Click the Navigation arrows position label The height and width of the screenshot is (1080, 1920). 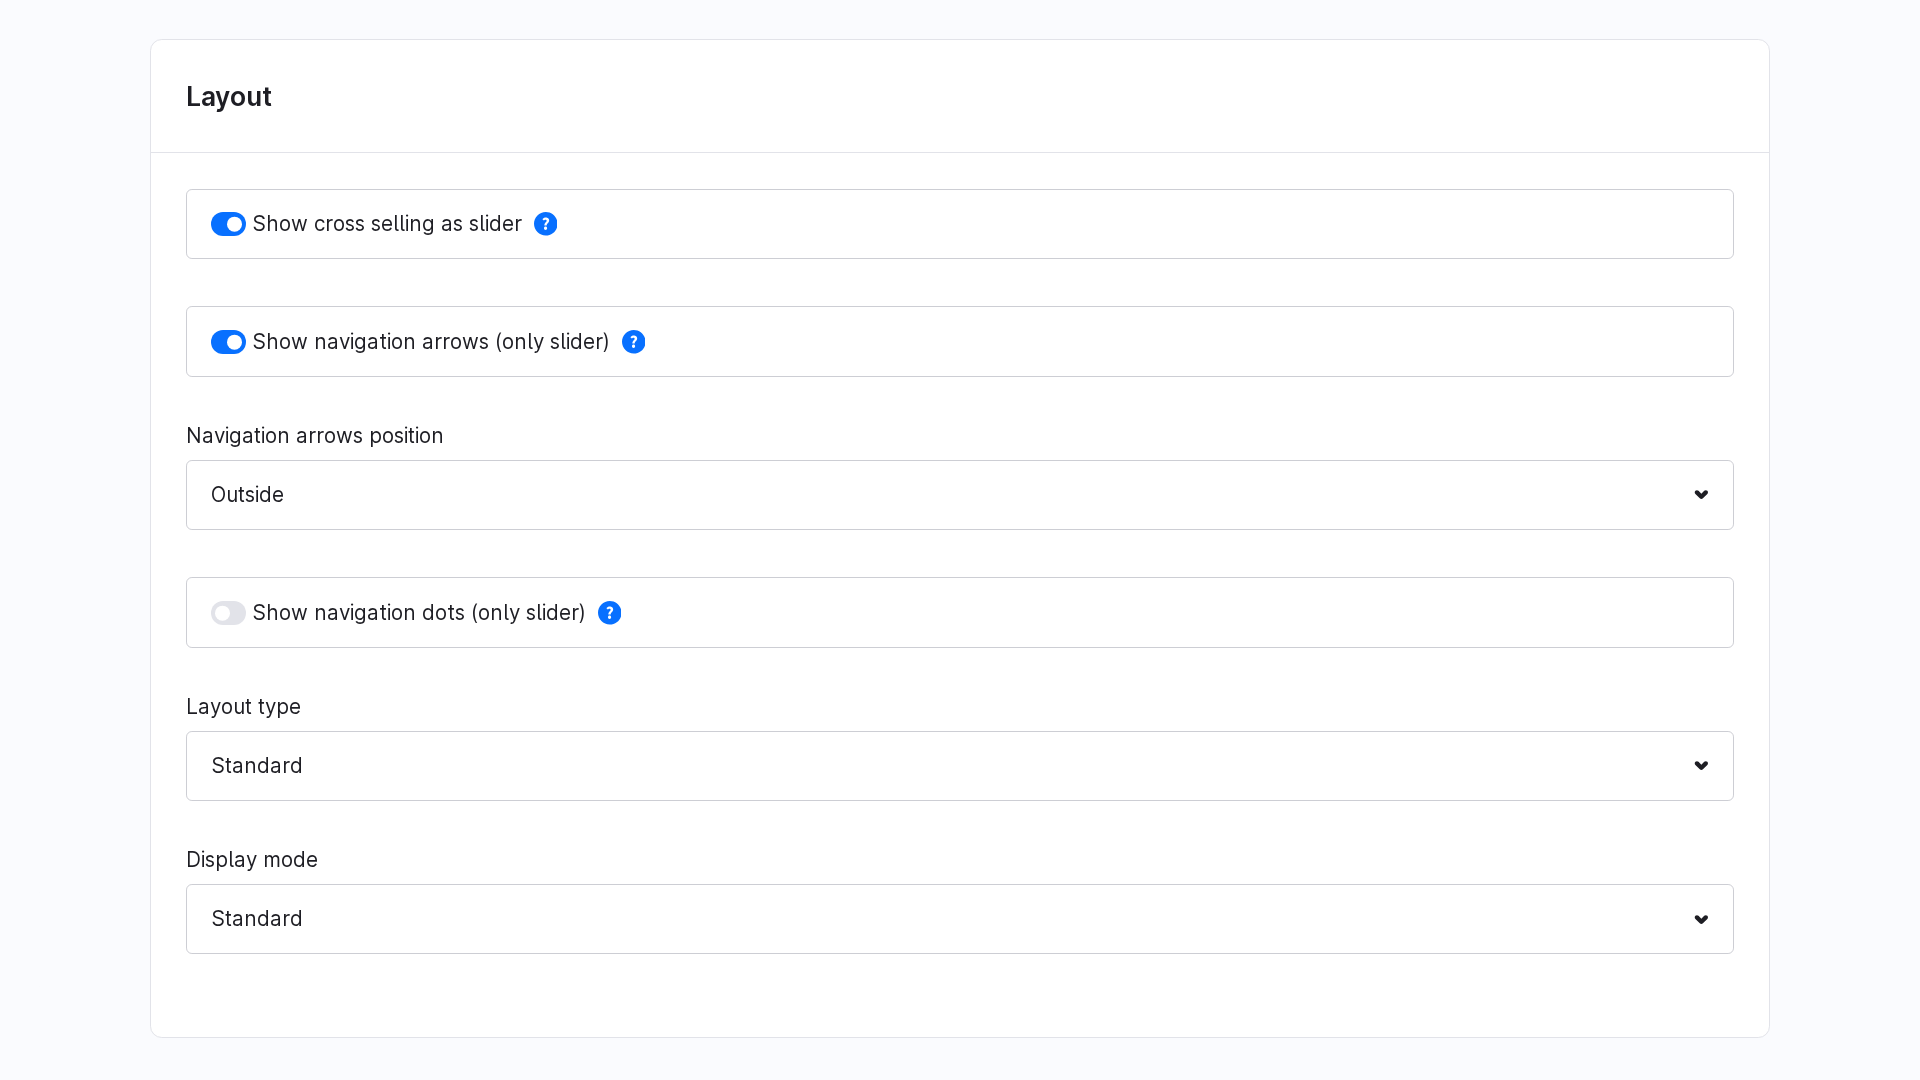click(315, 436)
